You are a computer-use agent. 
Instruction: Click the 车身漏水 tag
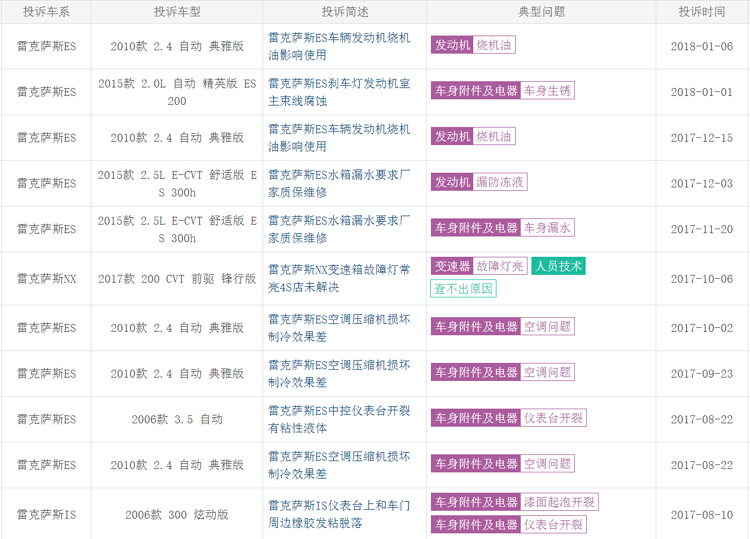547,228
